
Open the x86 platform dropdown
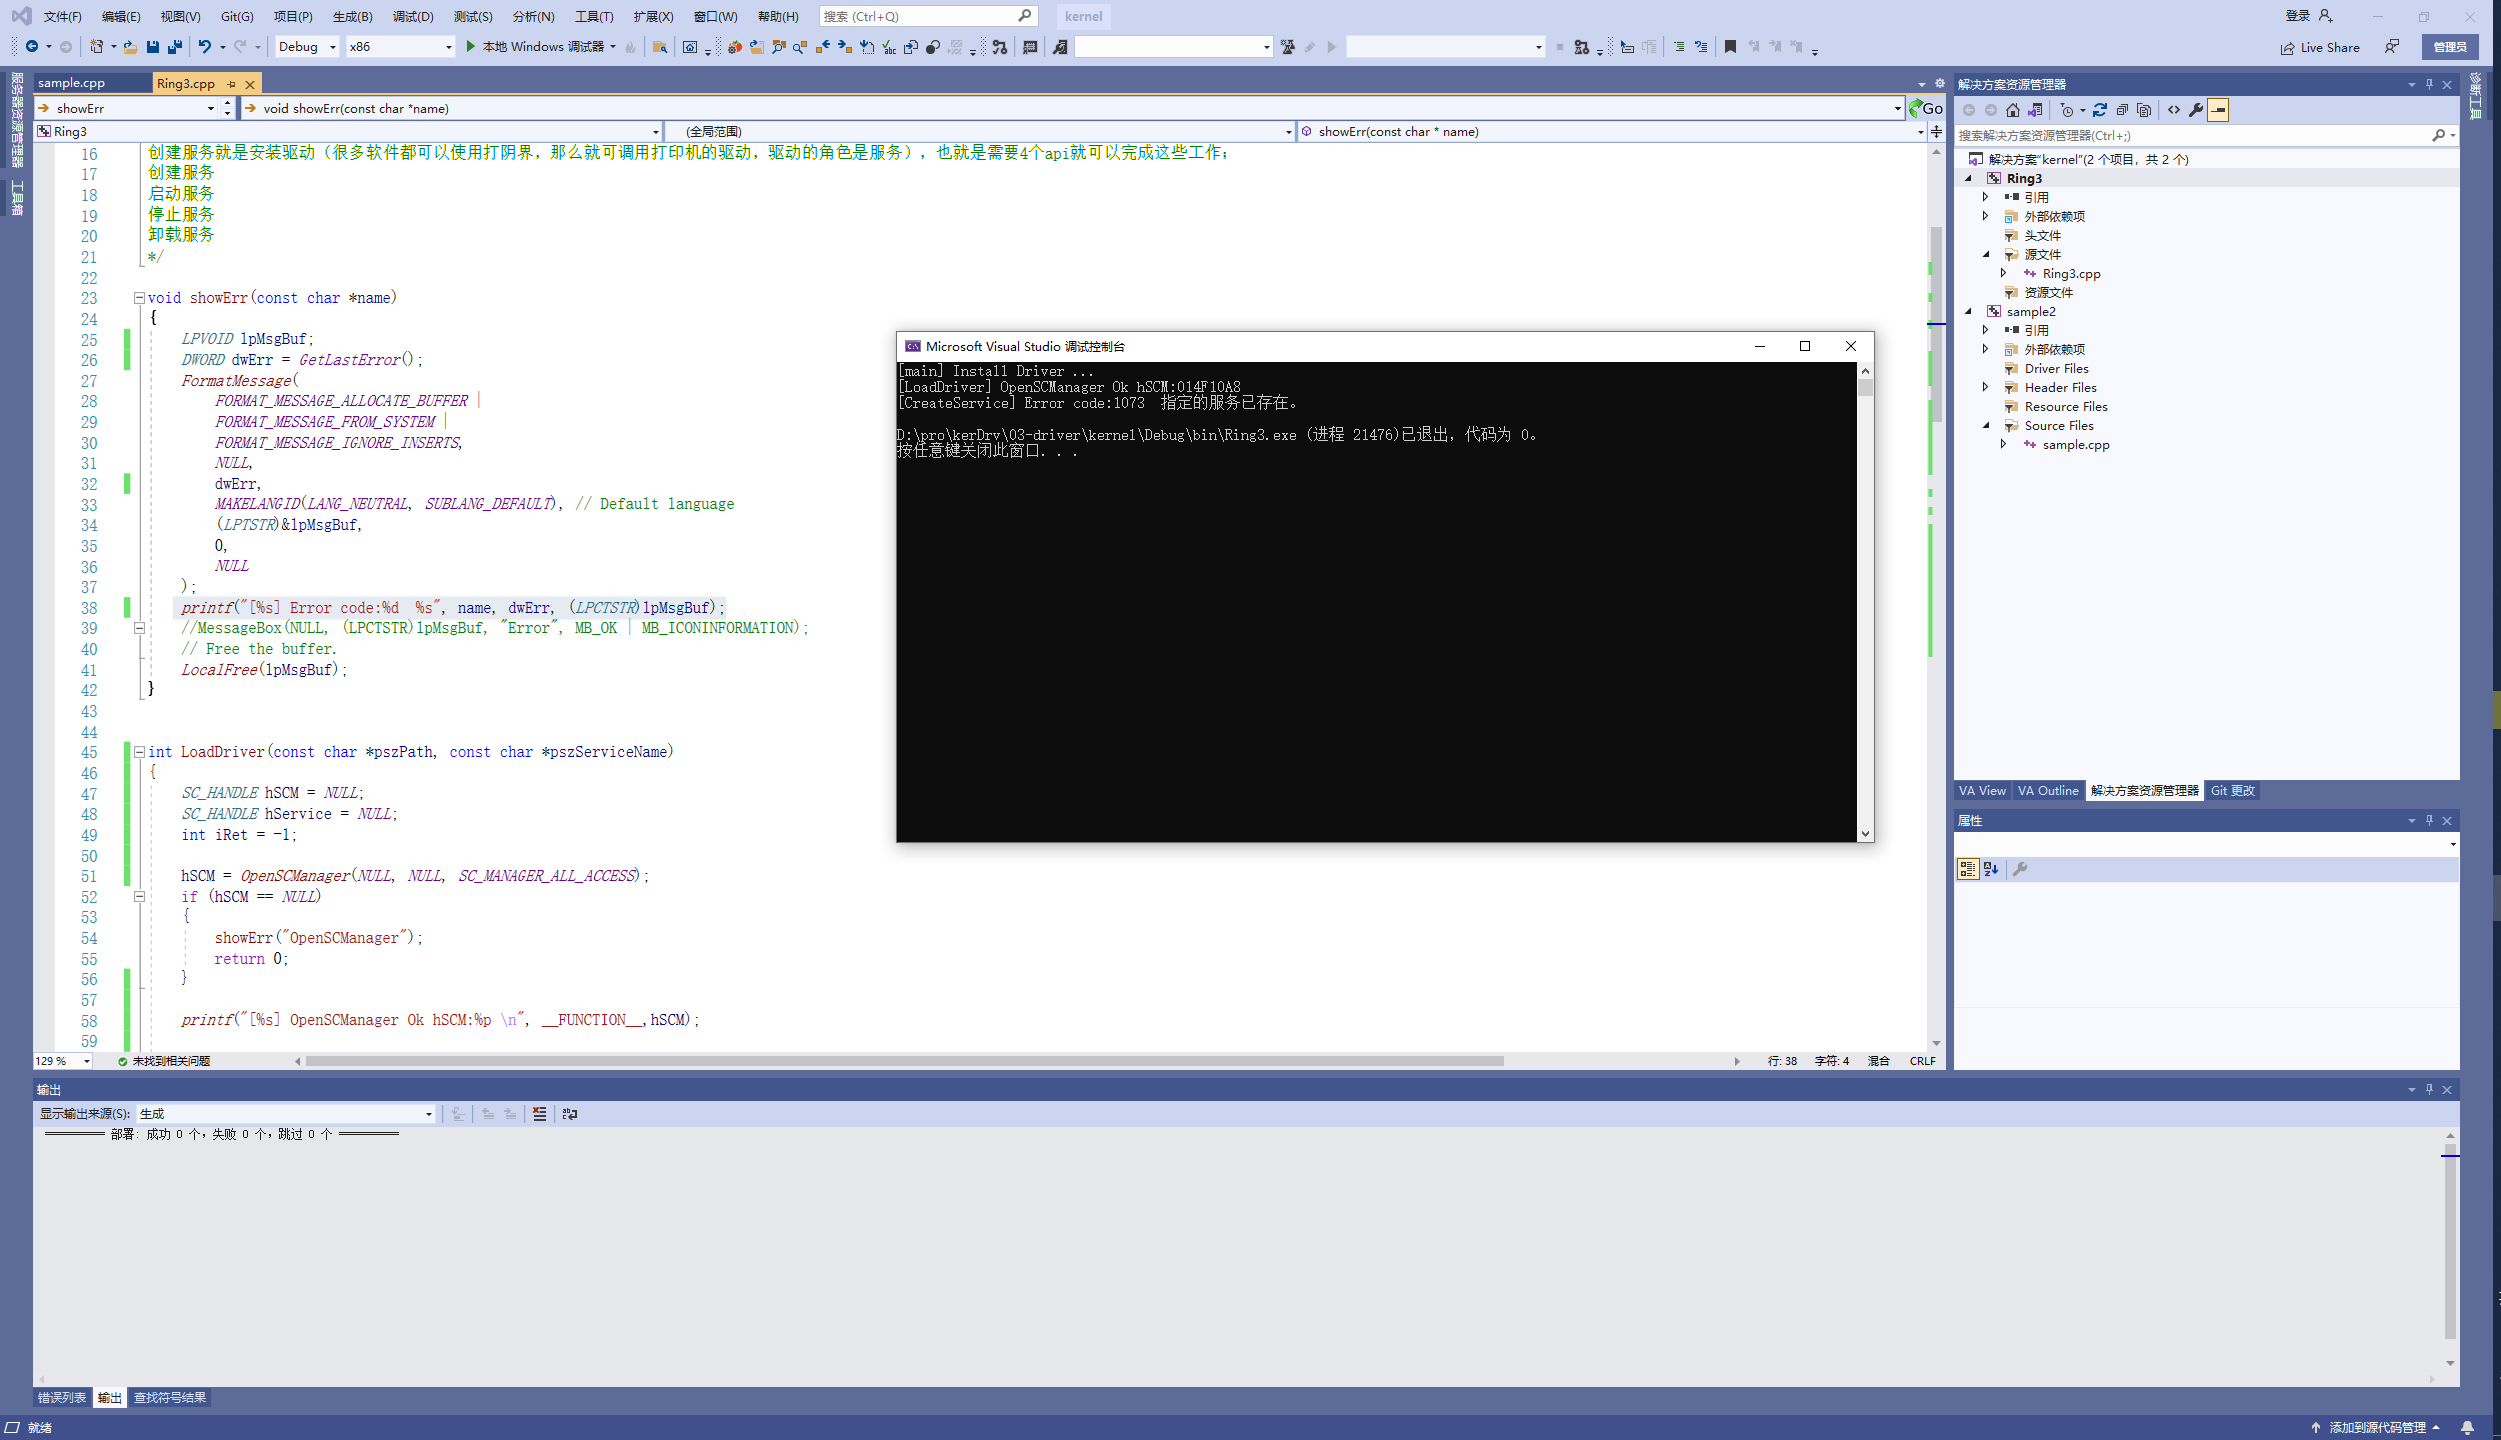(x=447, y=47)
